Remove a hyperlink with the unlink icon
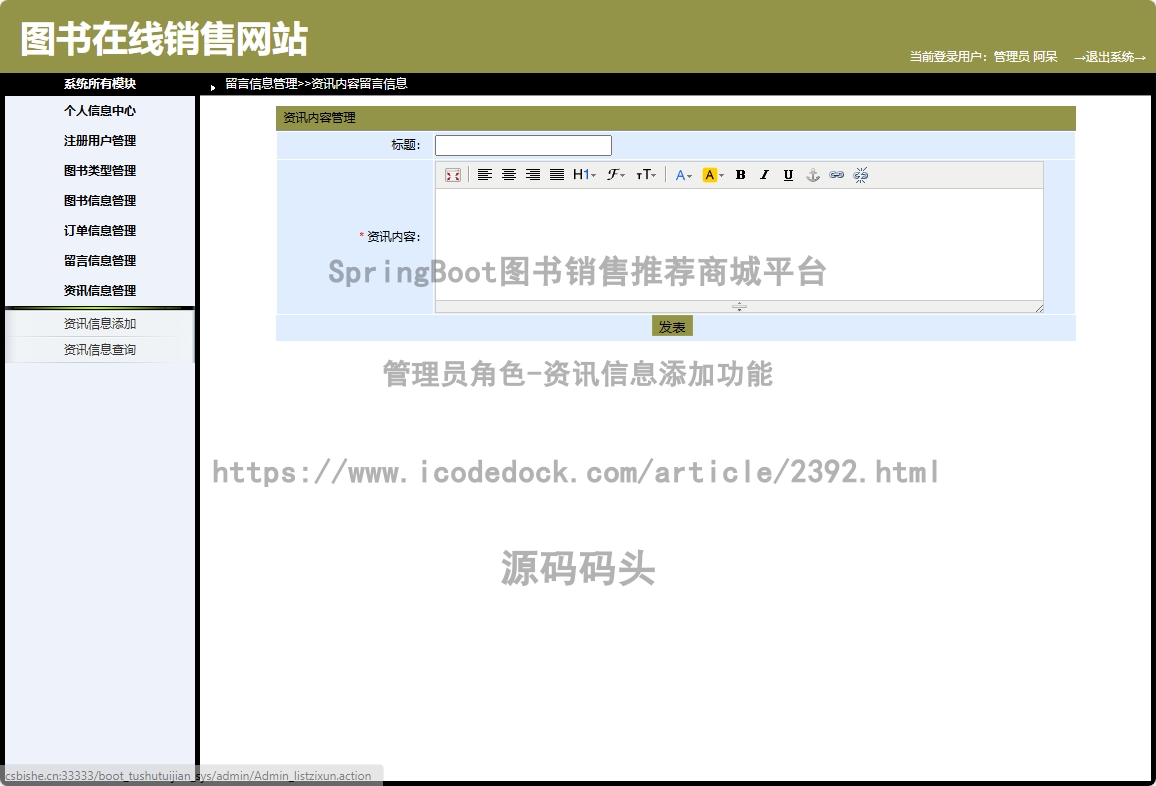The image size is (1156, 786). click(860, 175)
